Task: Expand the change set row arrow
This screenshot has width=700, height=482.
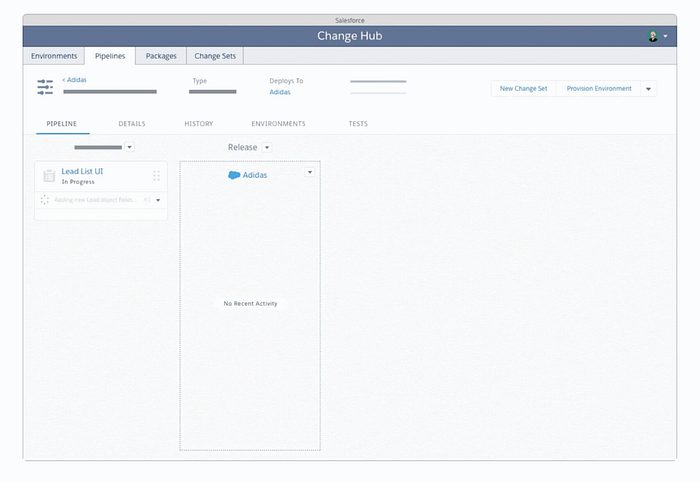Action: click(158, 200)
